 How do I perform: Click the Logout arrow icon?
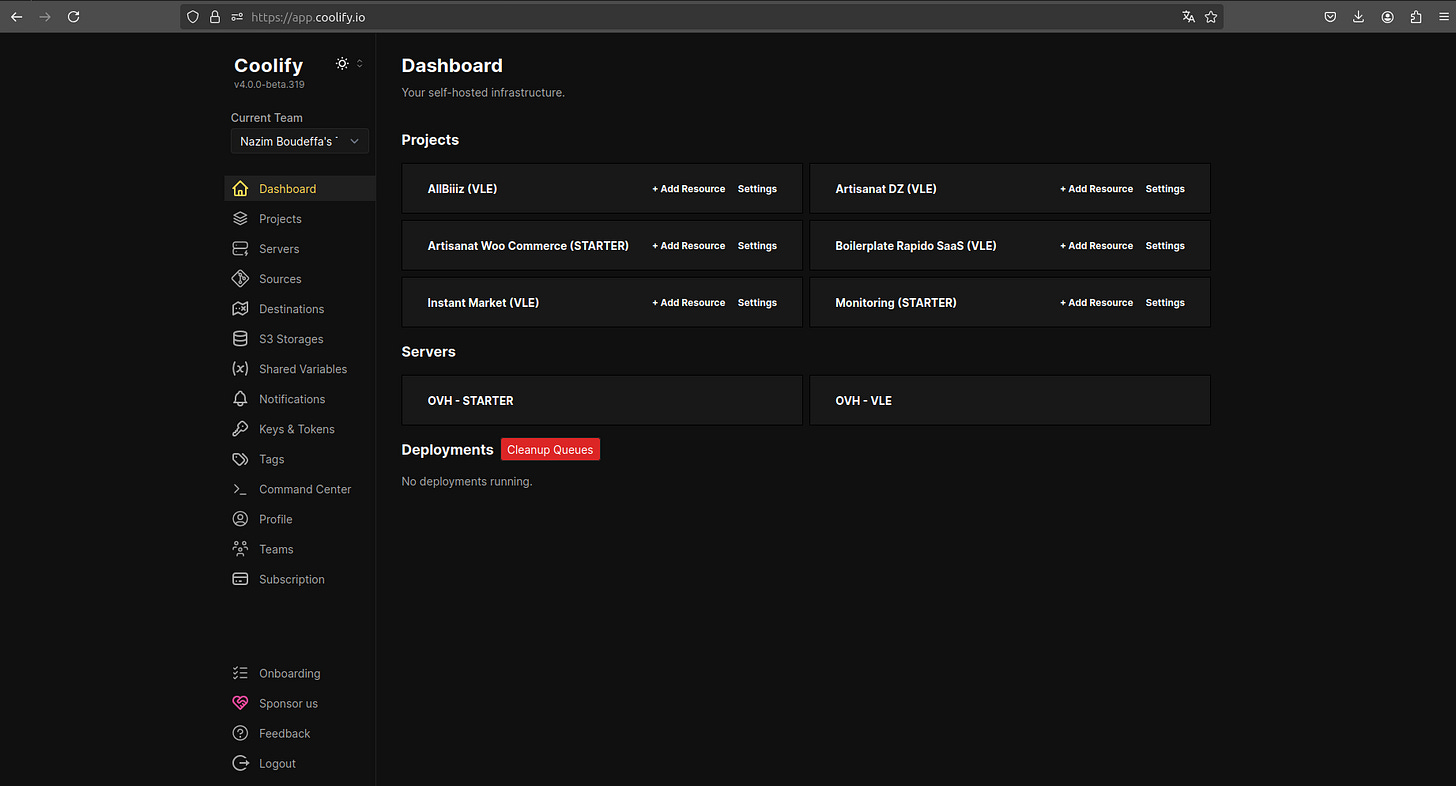[x=240, y=763]
